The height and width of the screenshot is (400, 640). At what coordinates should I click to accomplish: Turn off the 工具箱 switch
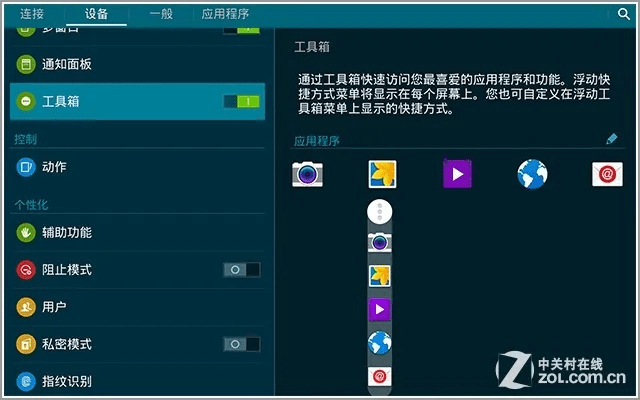pos(241,101)
